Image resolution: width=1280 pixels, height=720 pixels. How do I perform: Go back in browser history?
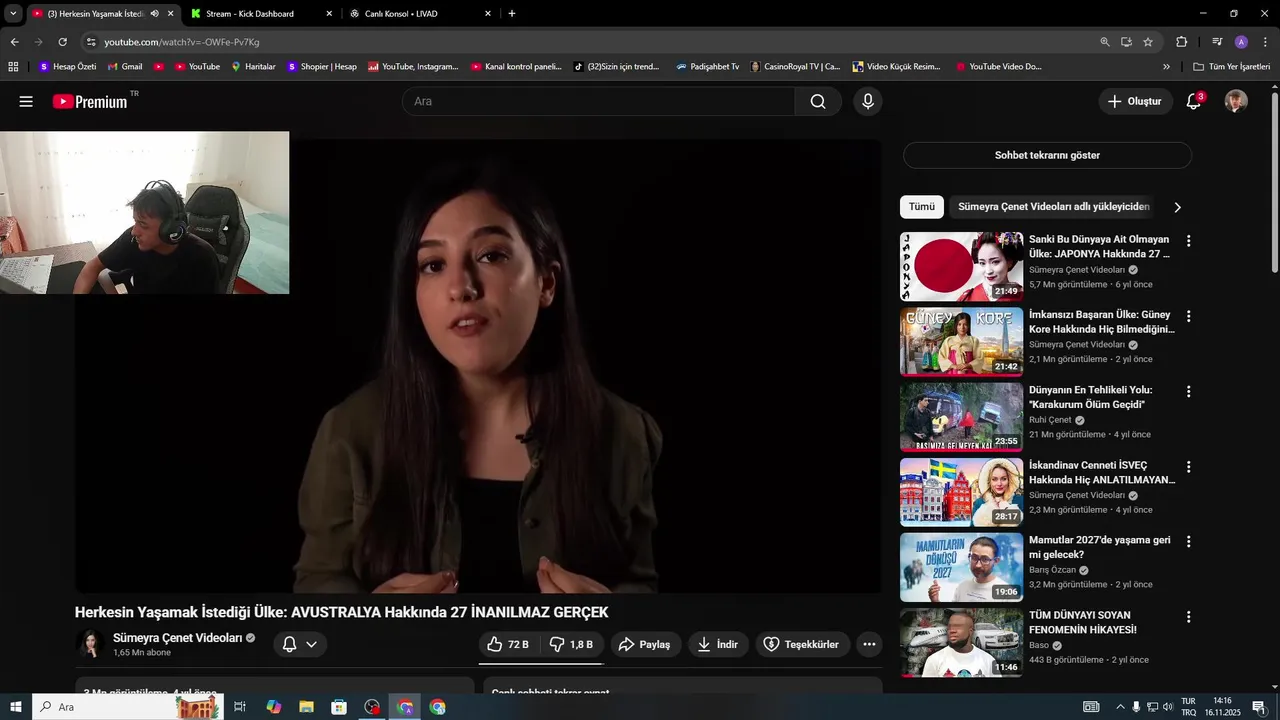coord(14,42)
